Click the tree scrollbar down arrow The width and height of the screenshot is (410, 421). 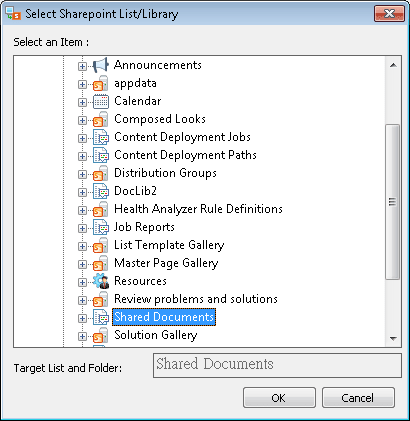coord(393,339)
